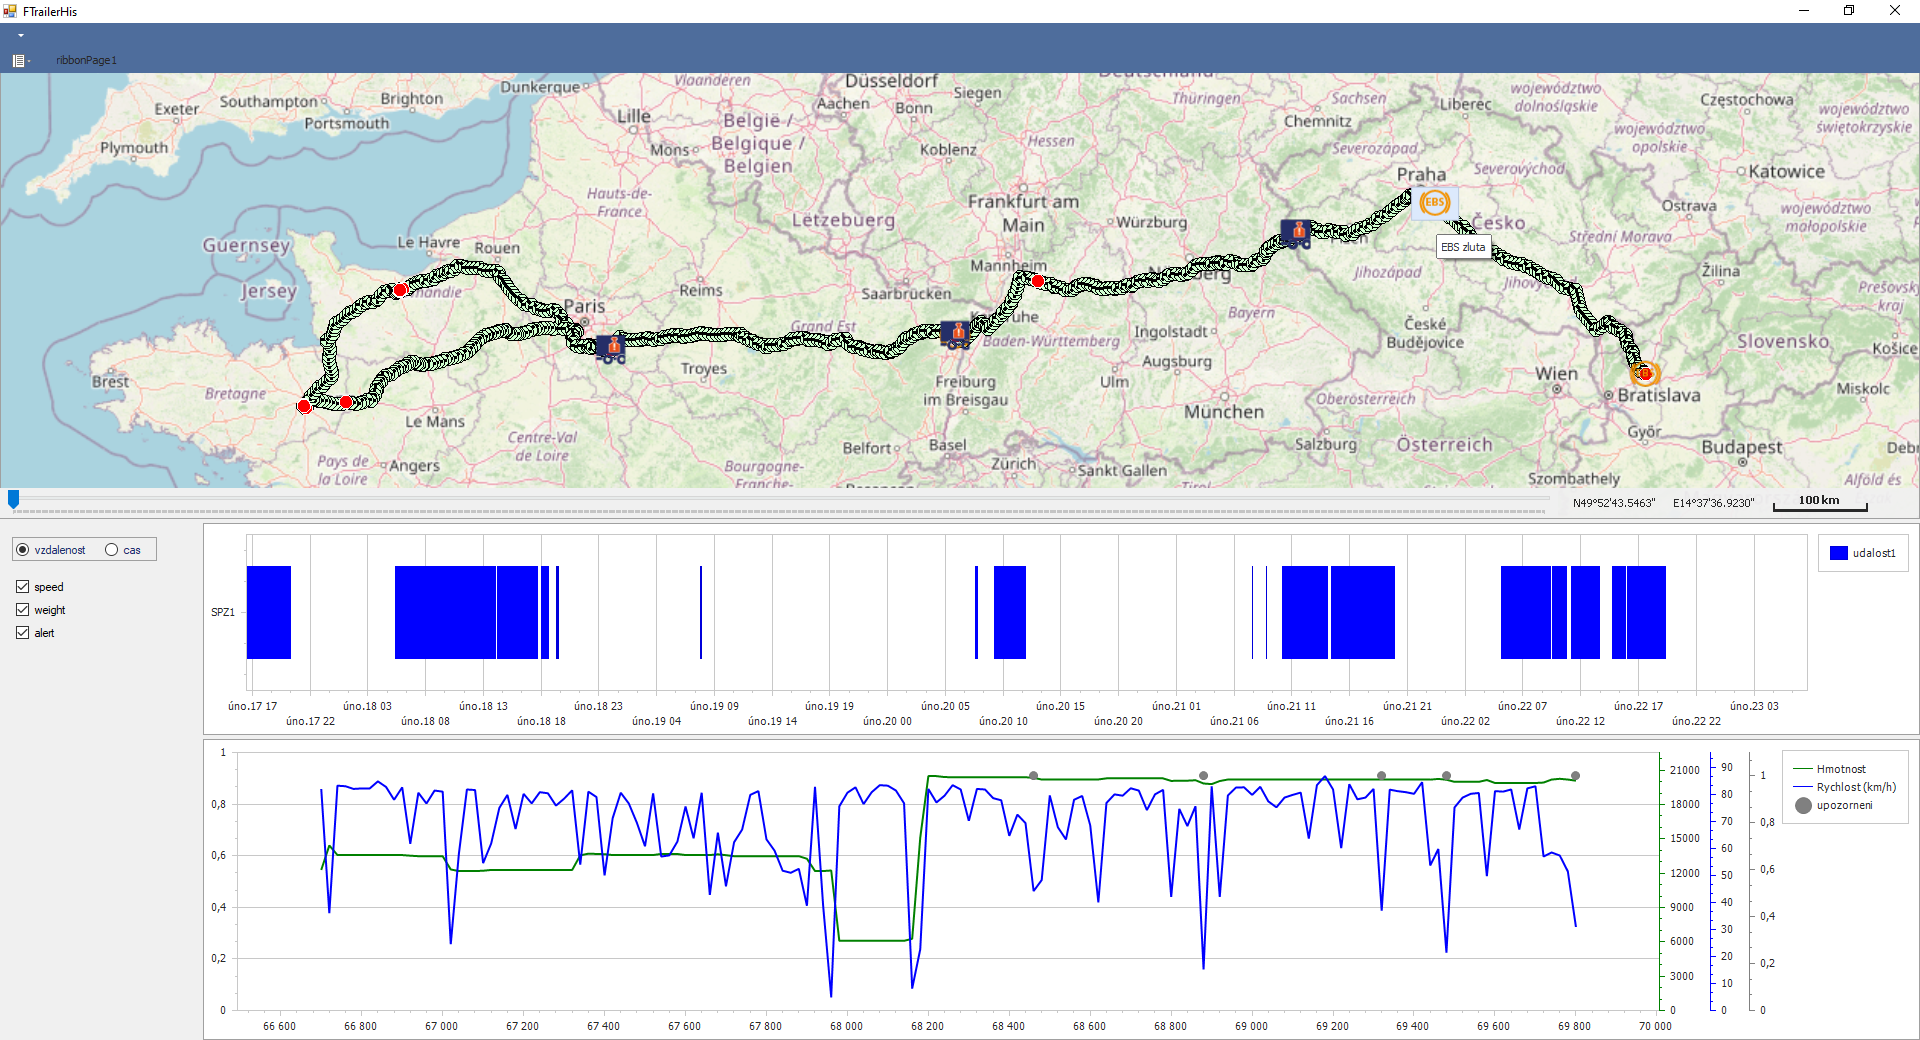Click the orange EBS warning icon near Praha
Image resolution: width=1920 pixels, height=1040 pixels.
(1435, 202)
